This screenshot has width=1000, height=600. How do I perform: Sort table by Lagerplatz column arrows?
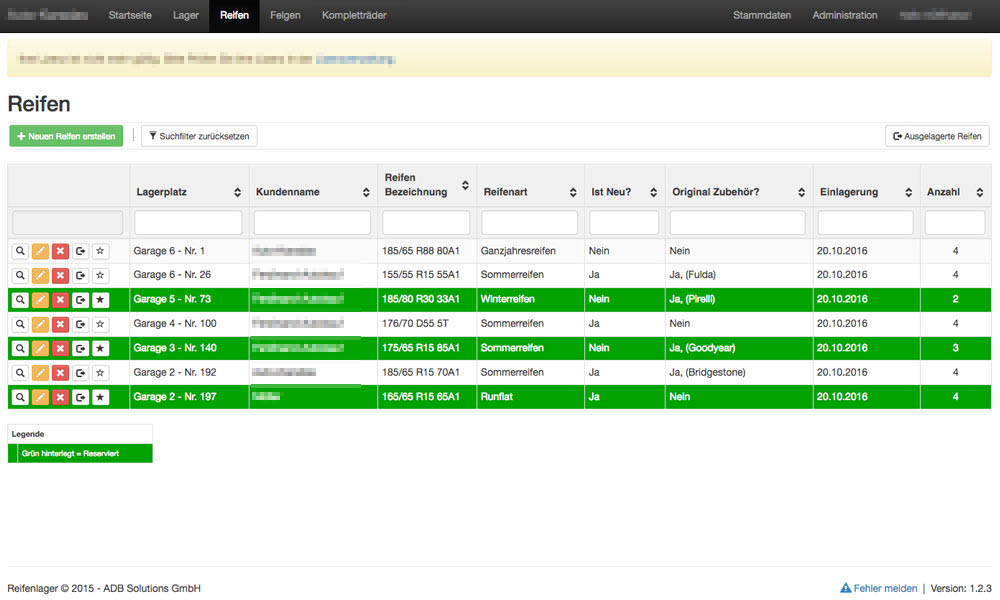tap(237, 192)
